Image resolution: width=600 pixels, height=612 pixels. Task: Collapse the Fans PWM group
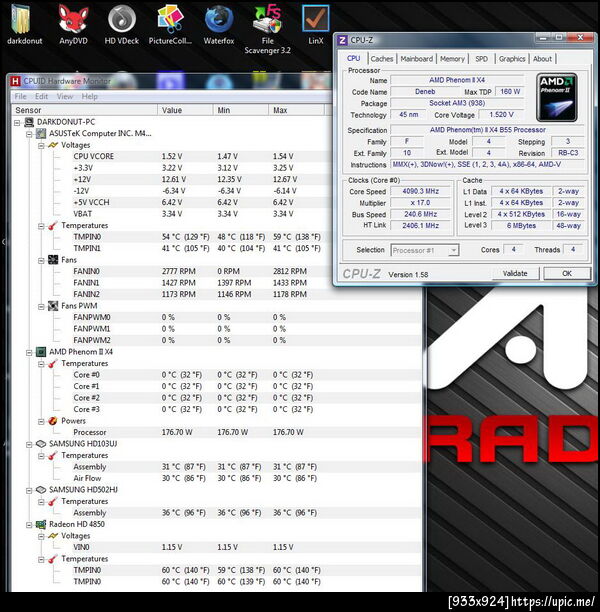41,306
